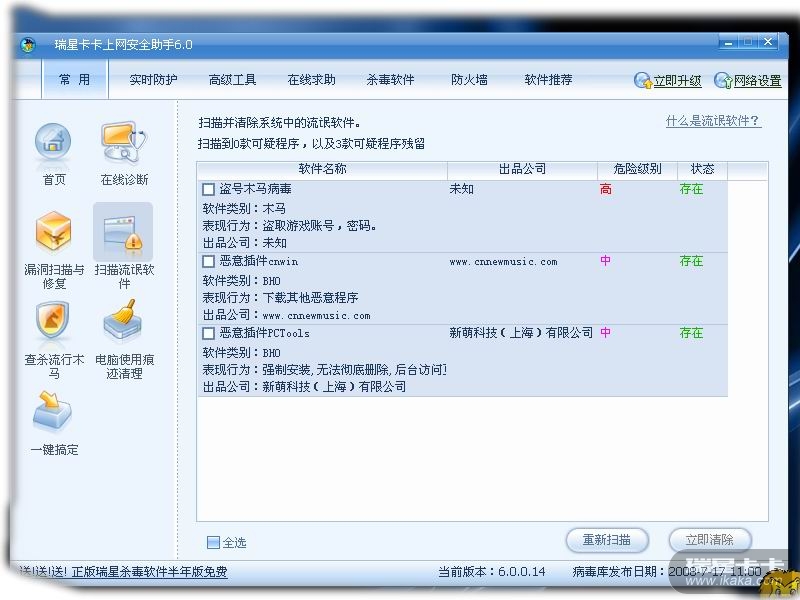Switch to the 防火墙 tab
The image size is (800, 600).
click(x=469, y=80)
